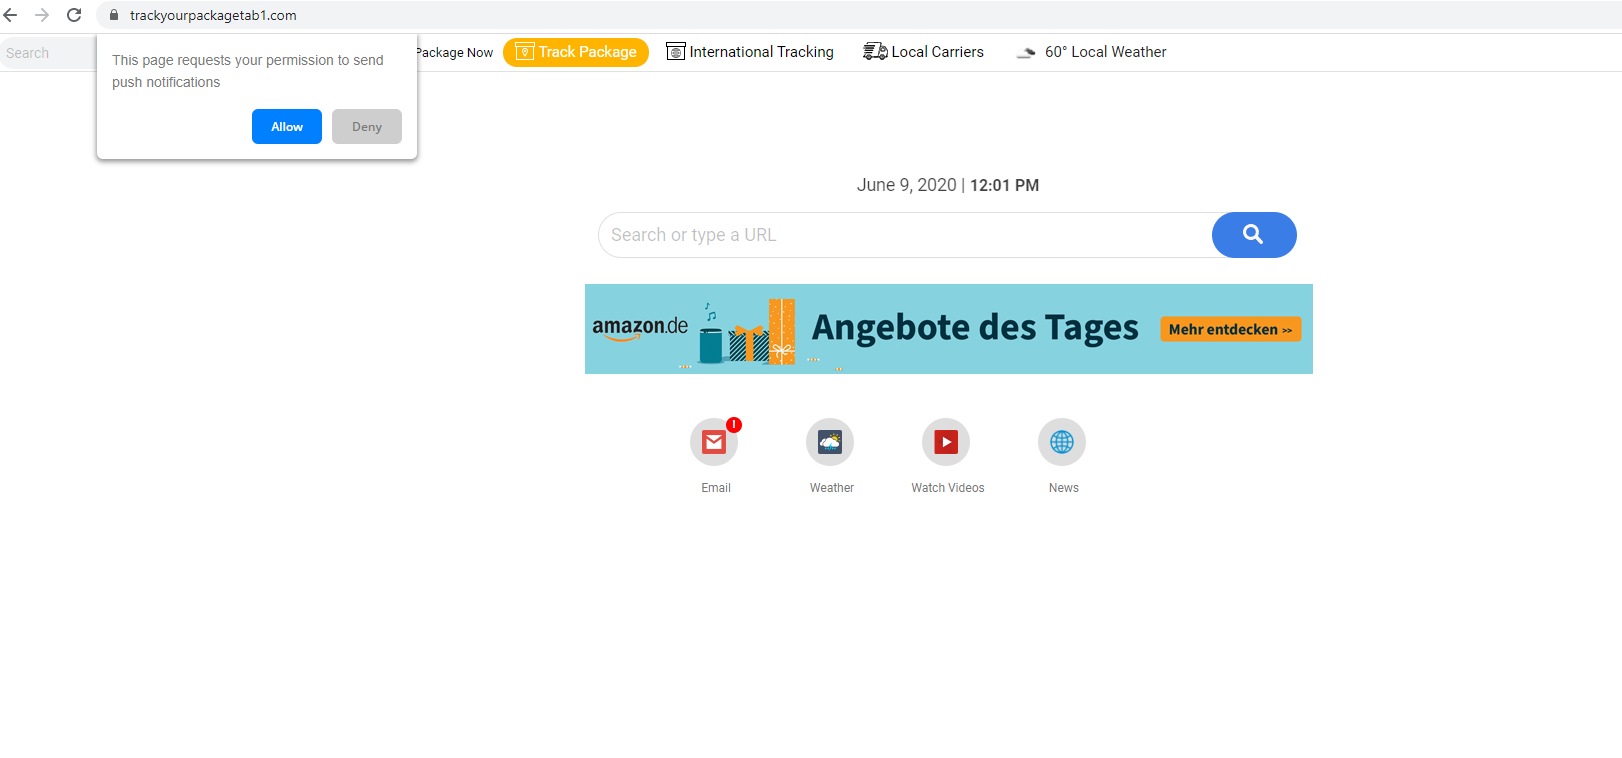
Task: Click the yellow Track Package button
Action: click(576, 52)
